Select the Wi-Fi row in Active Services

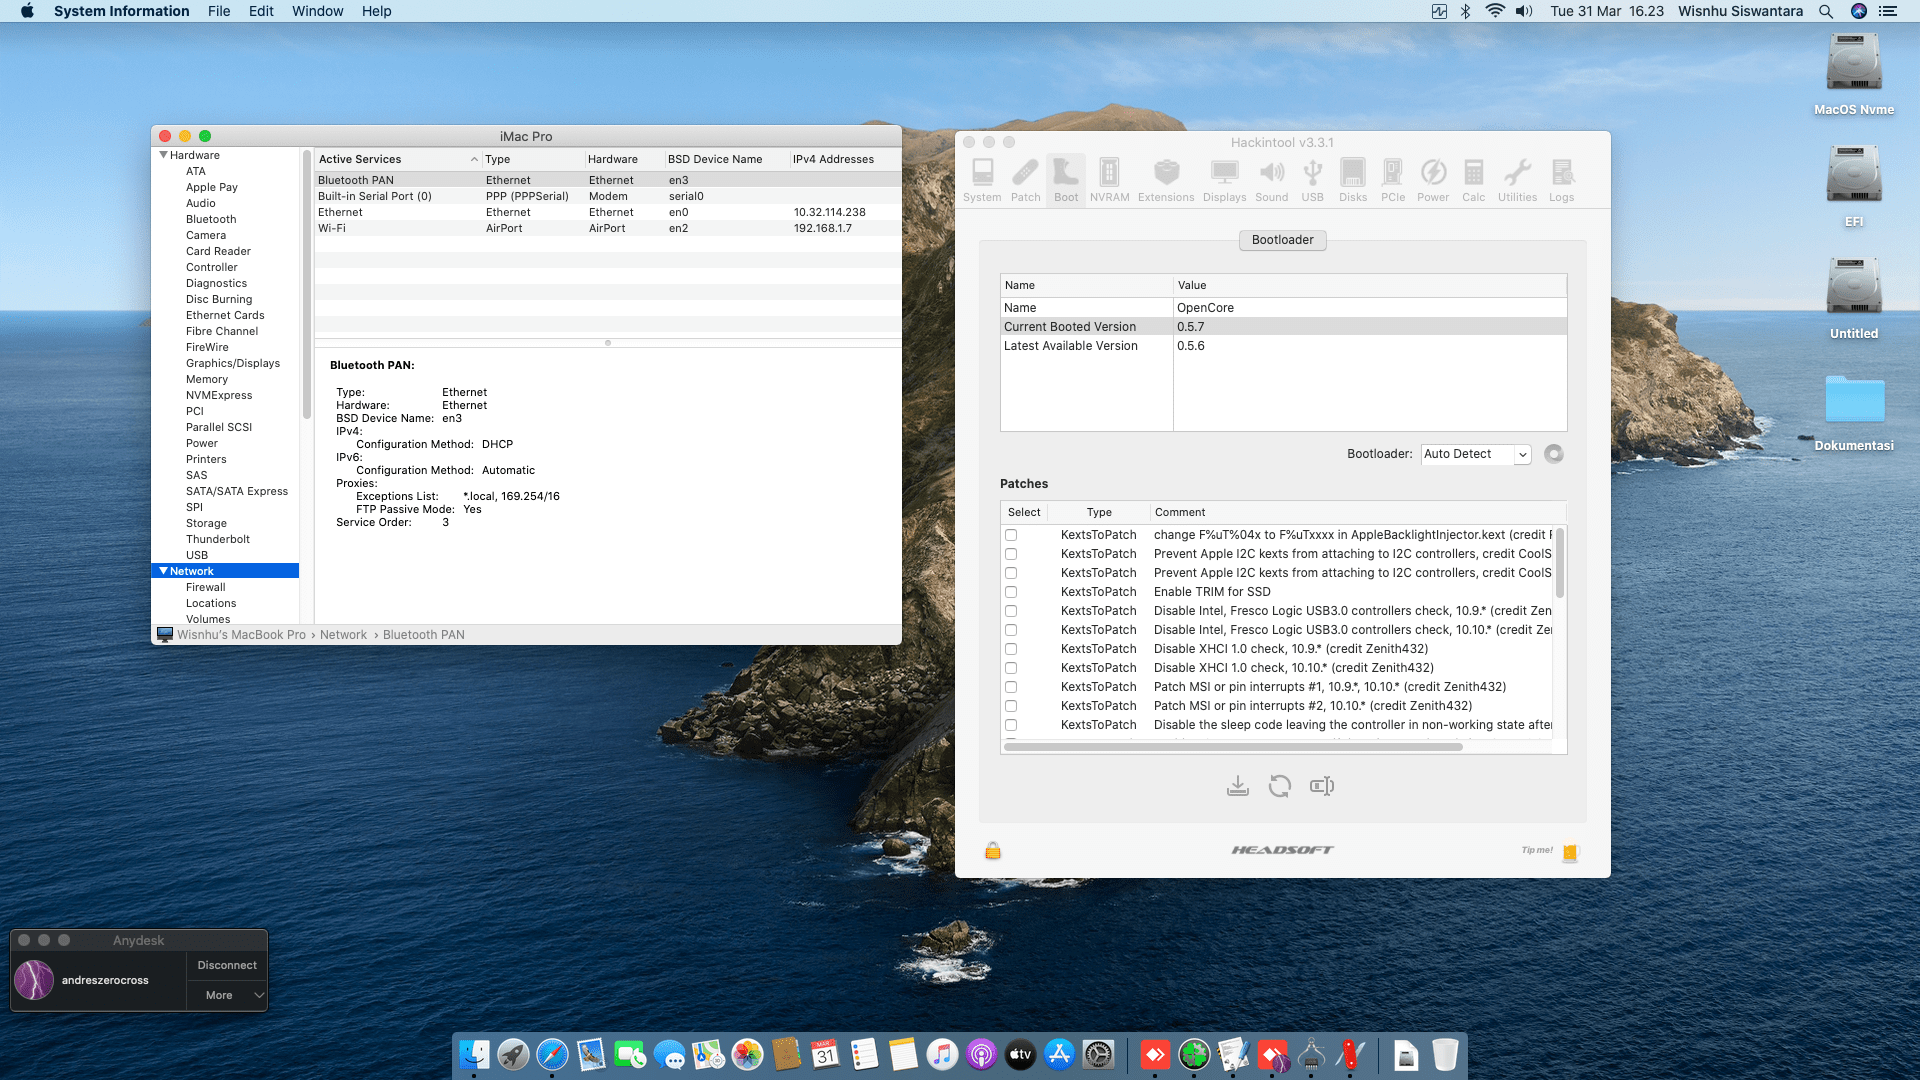[x=608, y=228]
